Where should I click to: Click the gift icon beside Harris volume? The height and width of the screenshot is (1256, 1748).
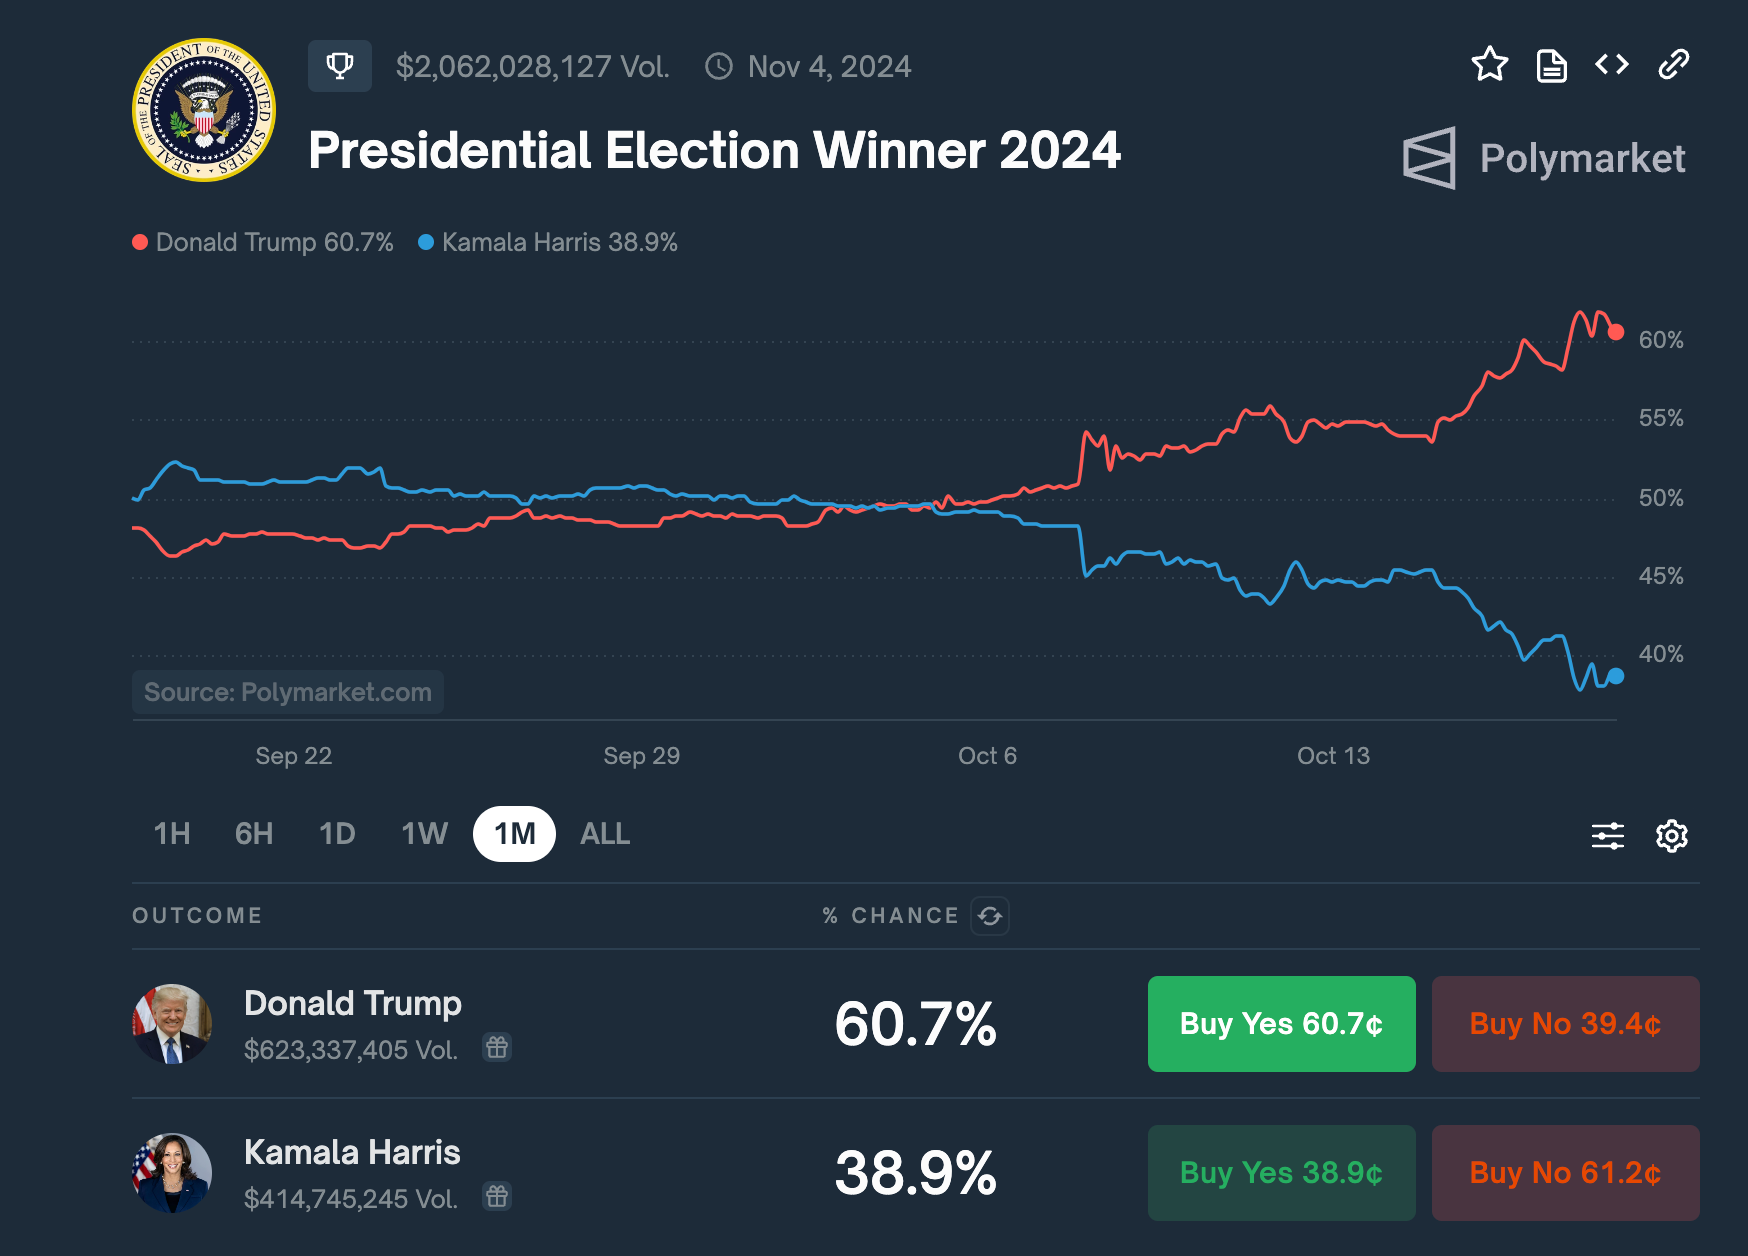(x=497, y=1196)
